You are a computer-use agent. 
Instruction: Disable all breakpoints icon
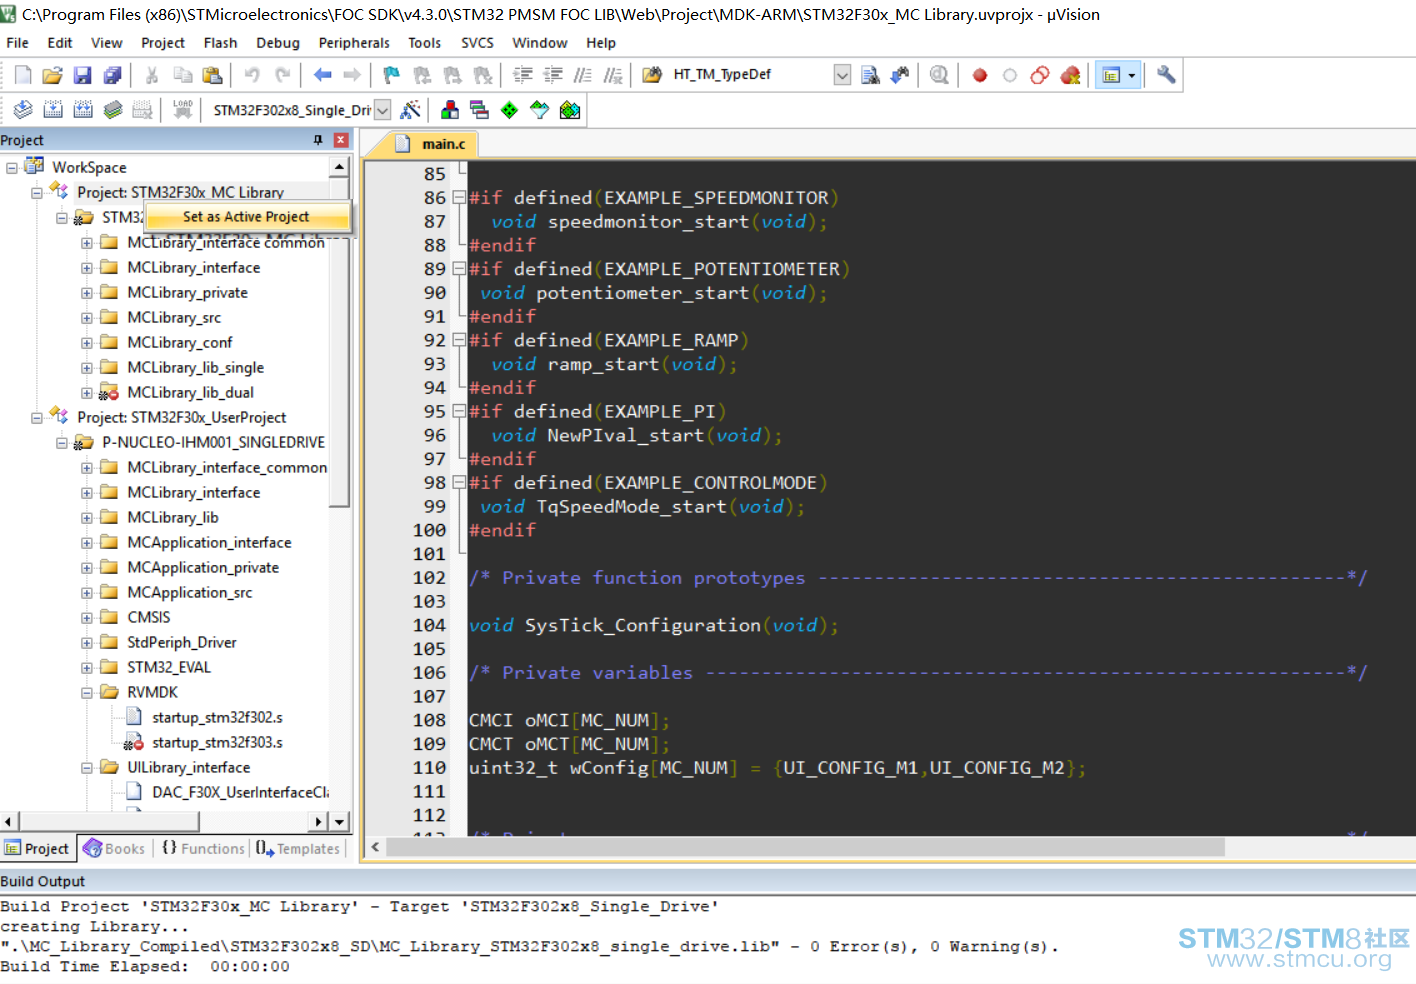tap(1040, 75)
